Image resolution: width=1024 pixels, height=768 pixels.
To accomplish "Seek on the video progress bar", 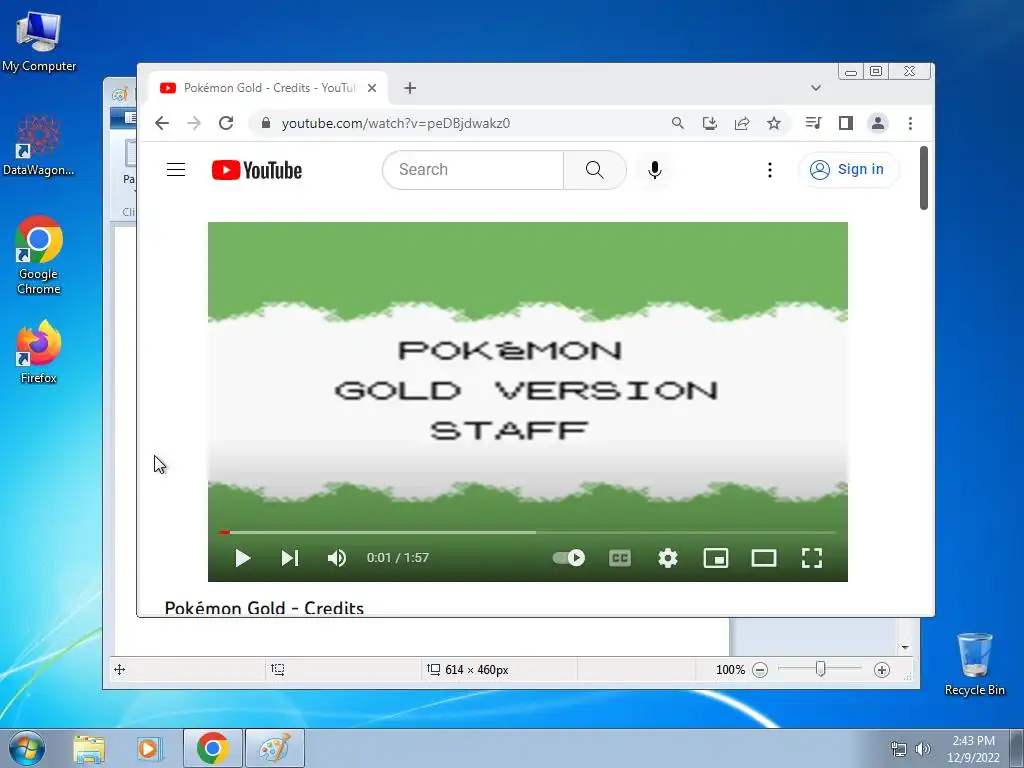I will pyautogui.click(x=528, y=532).
